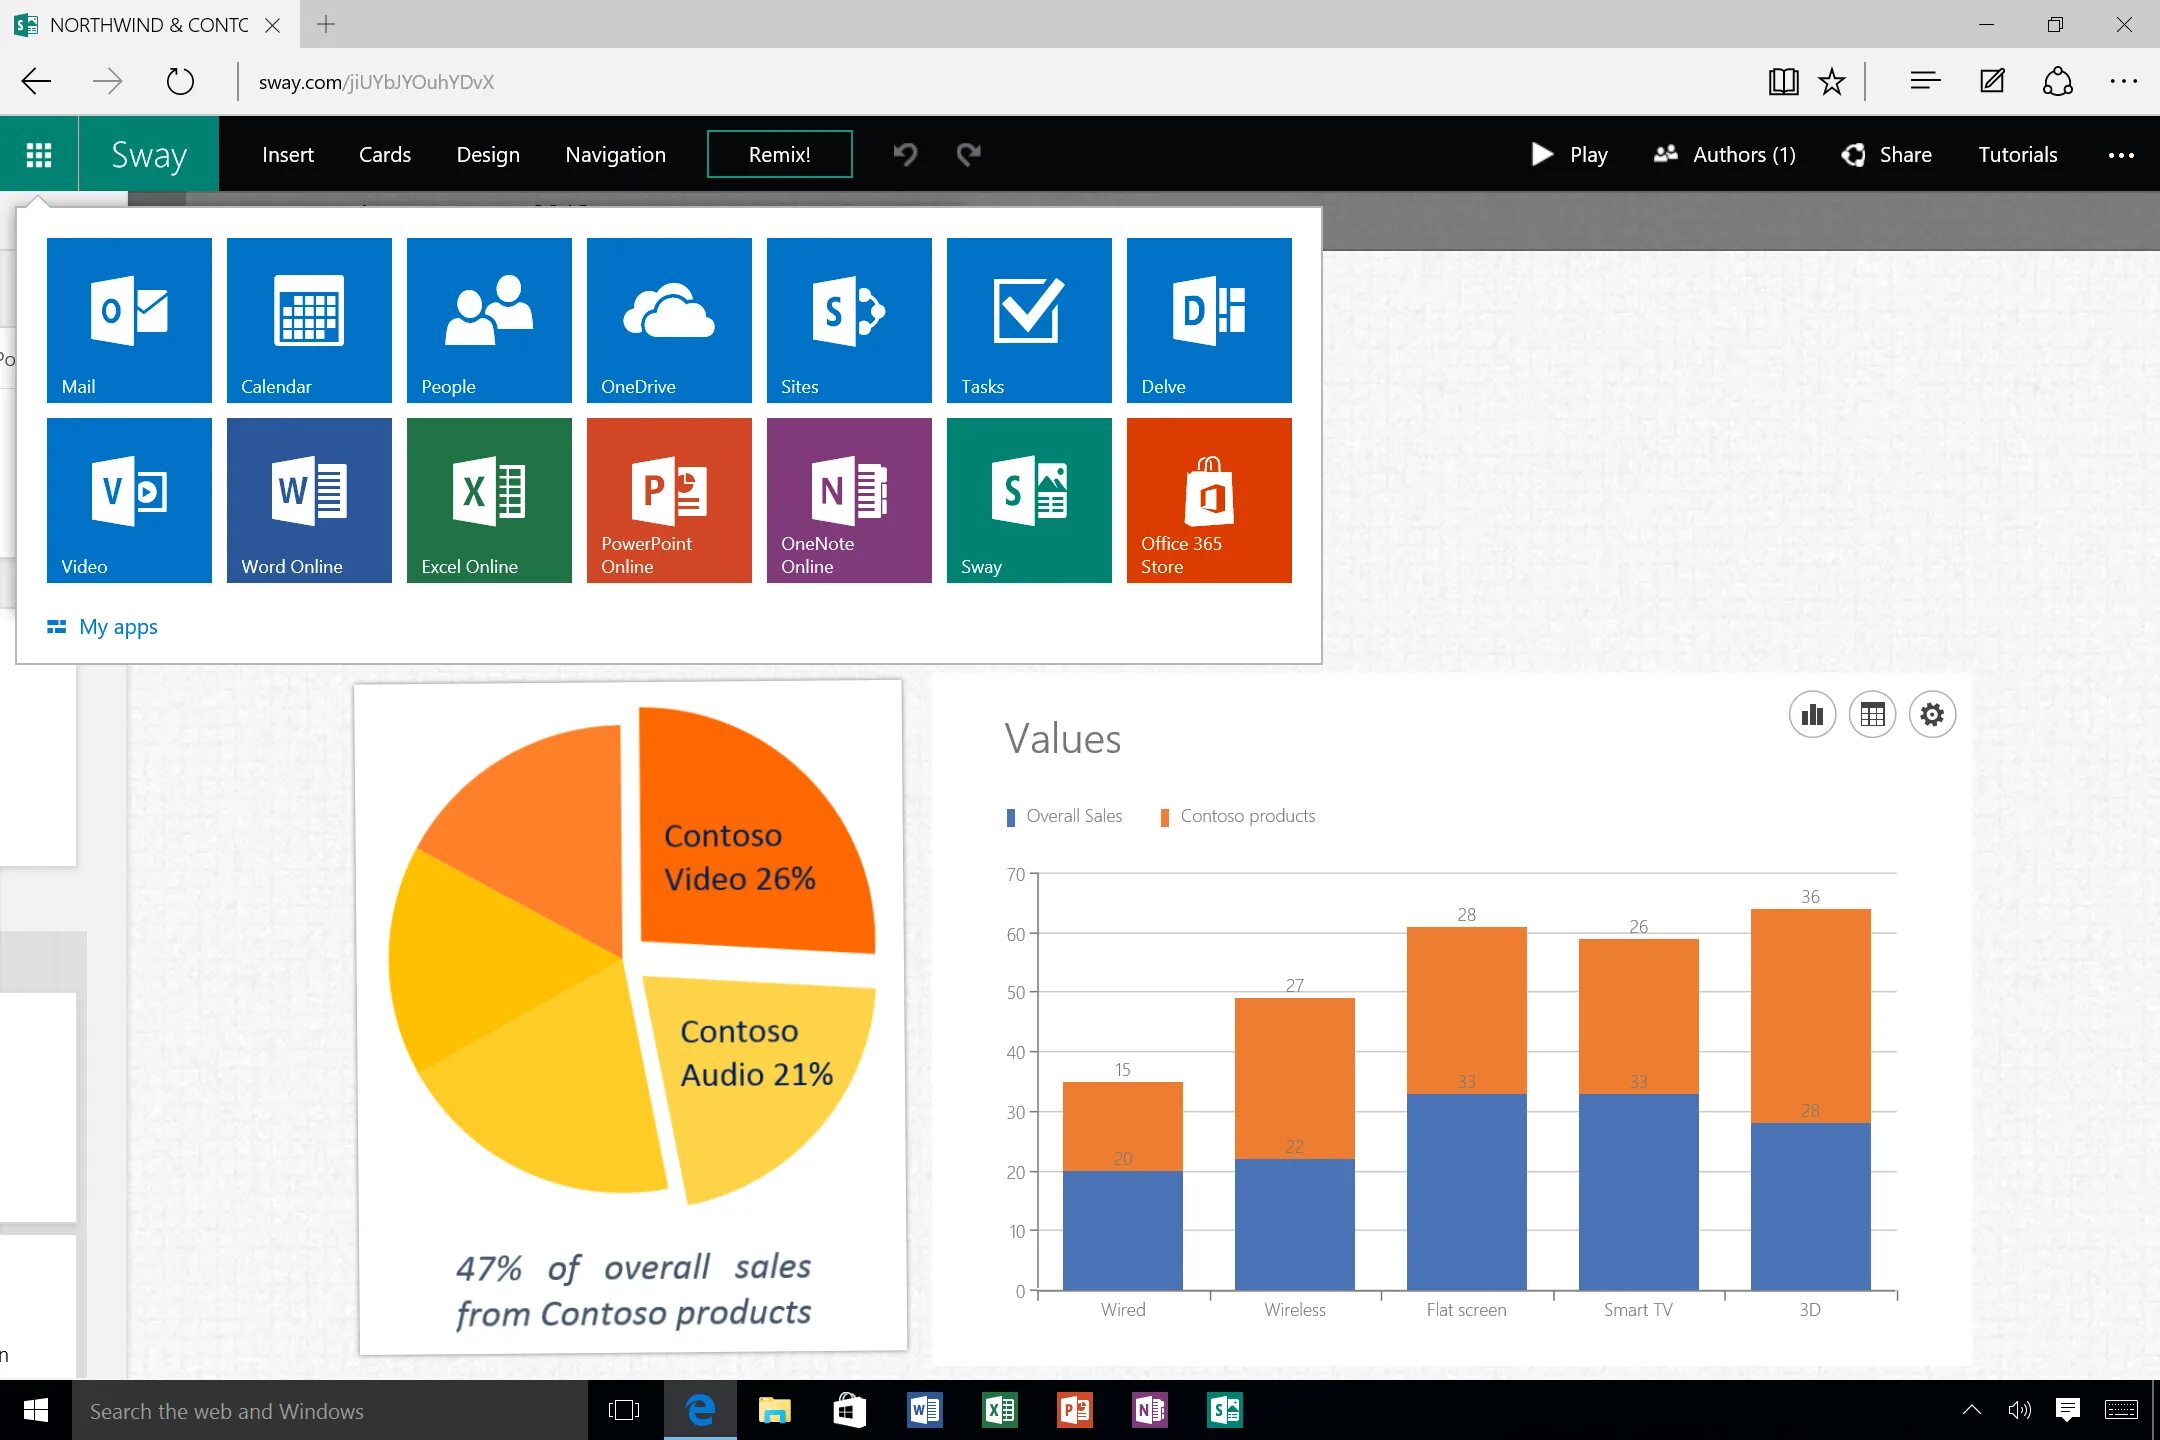This screenshot has height=1440, width=2160.
Task: Open the Office 365 Store
Action: [x=1208, y=500]
